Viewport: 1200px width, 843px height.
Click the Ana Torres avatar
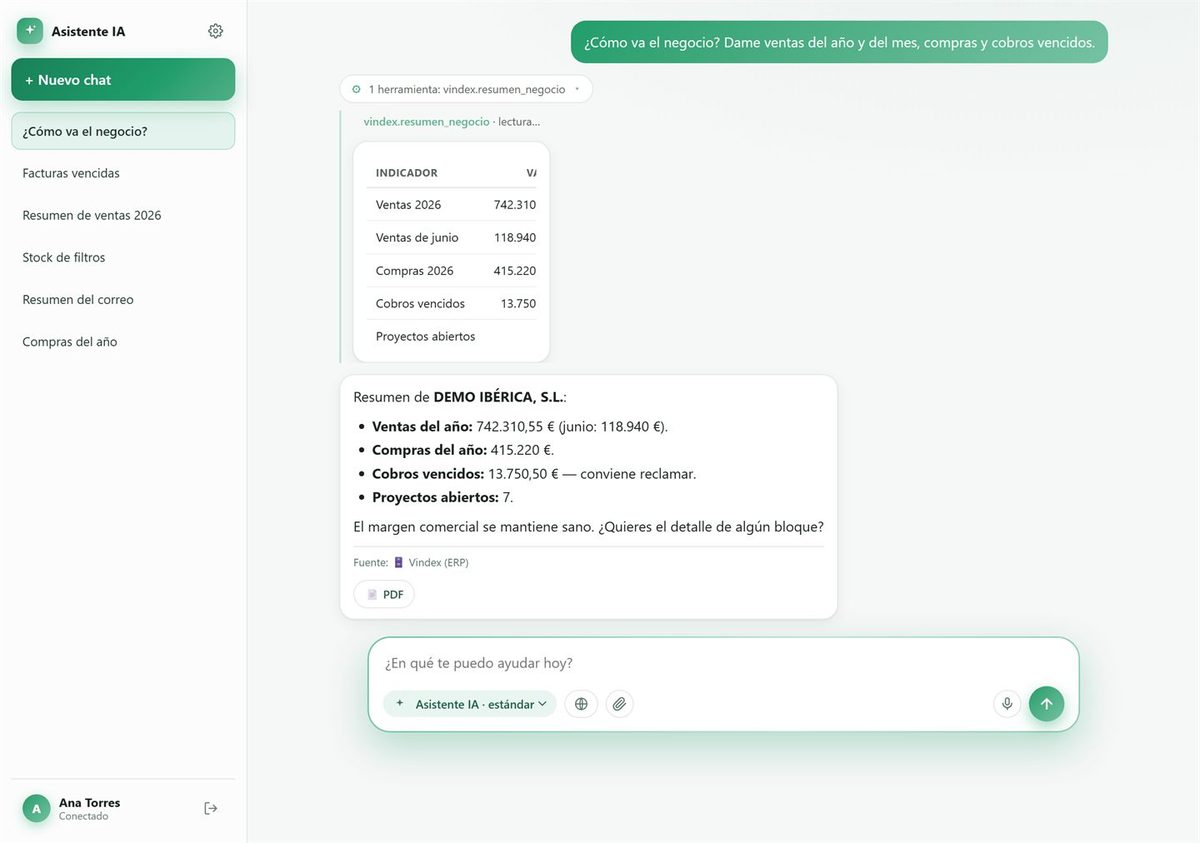pos(36,808)
